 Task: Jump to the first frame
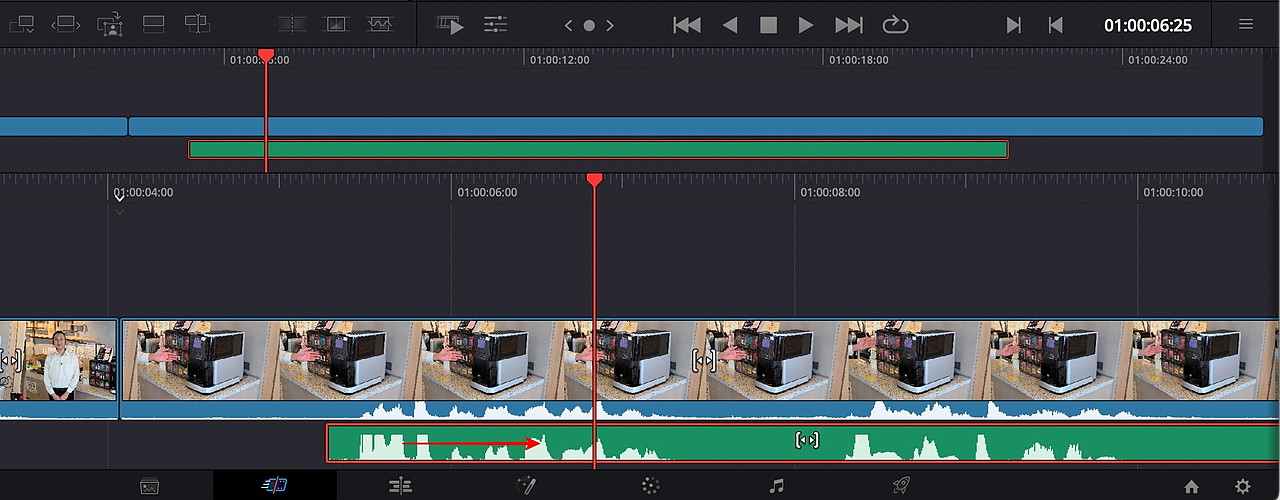tap(687, 25)
